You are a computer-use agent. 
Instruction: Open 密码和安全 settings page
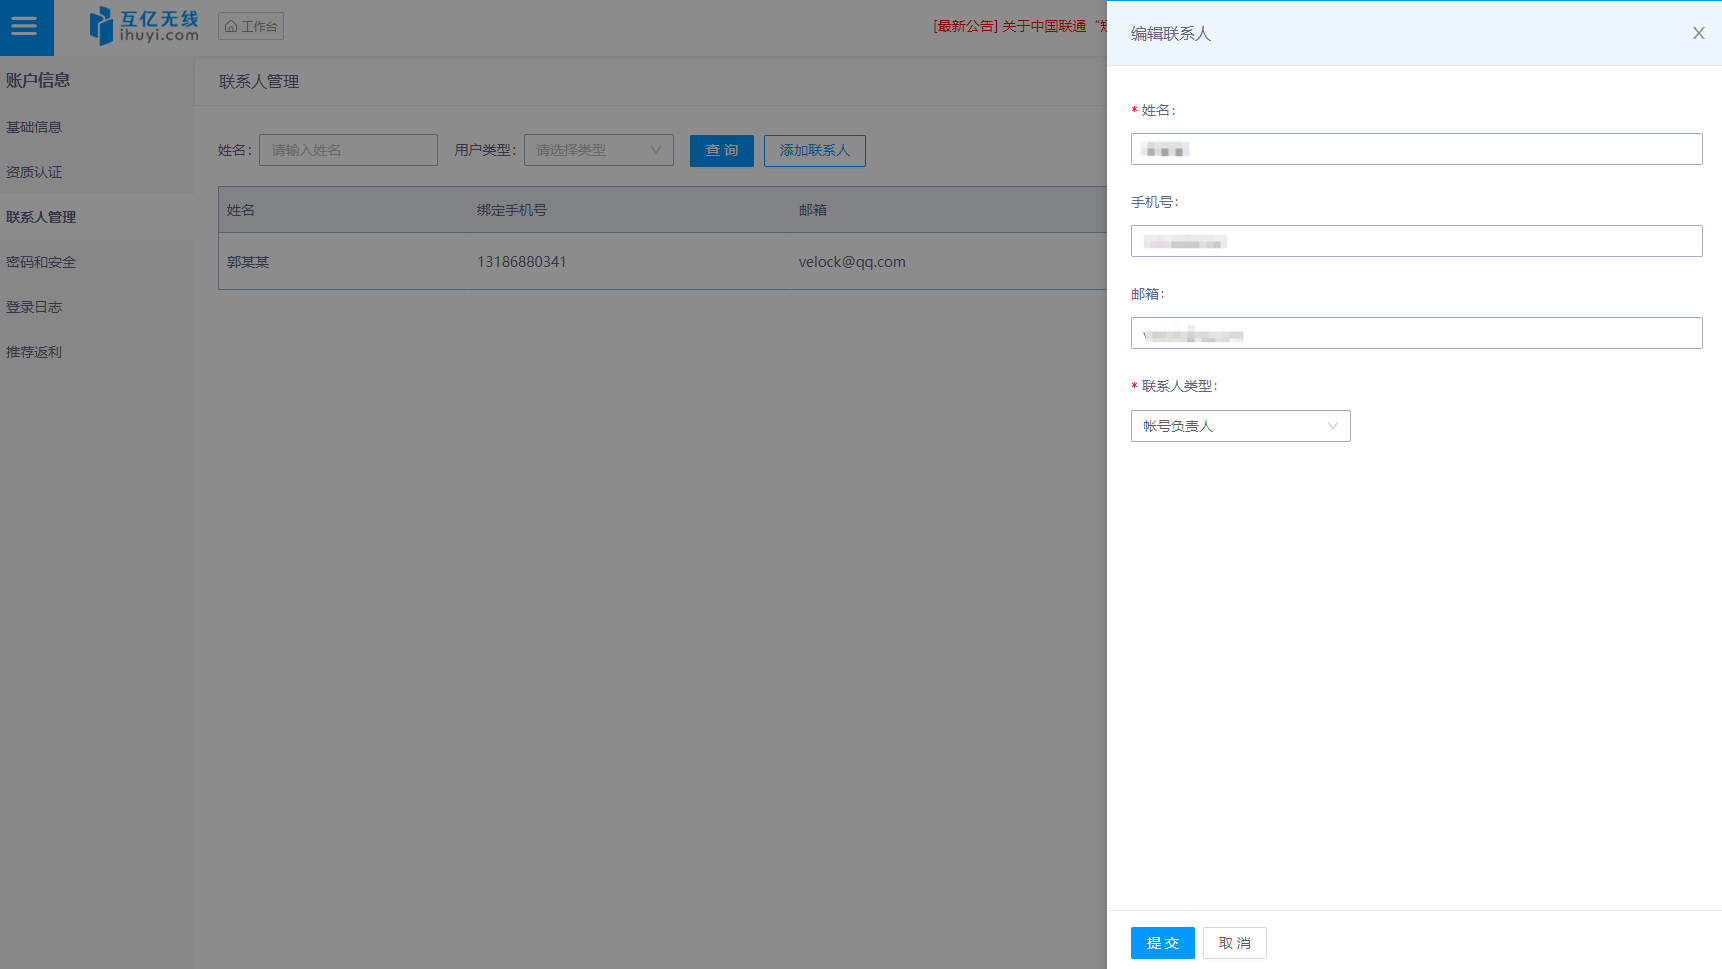tap(41, 262)
